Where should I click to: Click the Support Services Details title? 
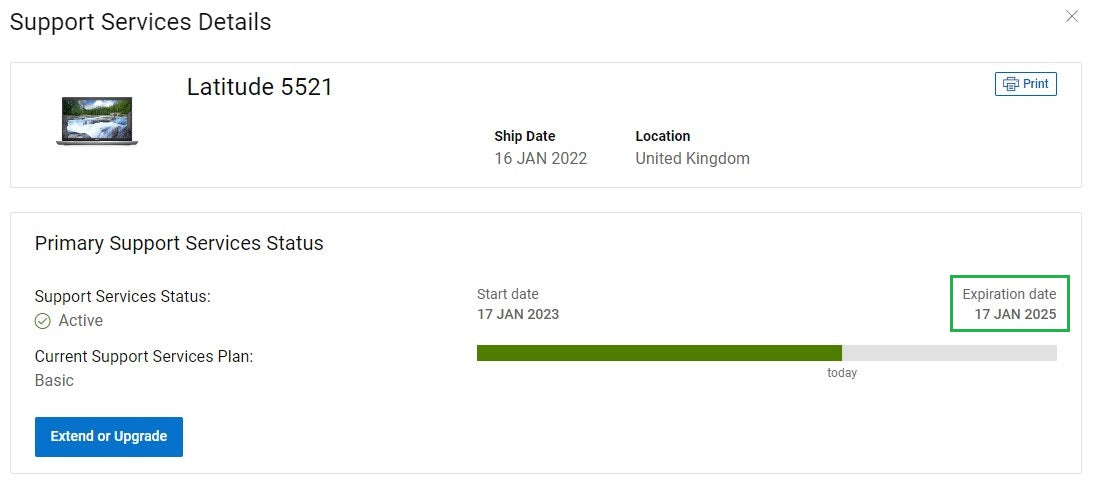pos(140,22)
